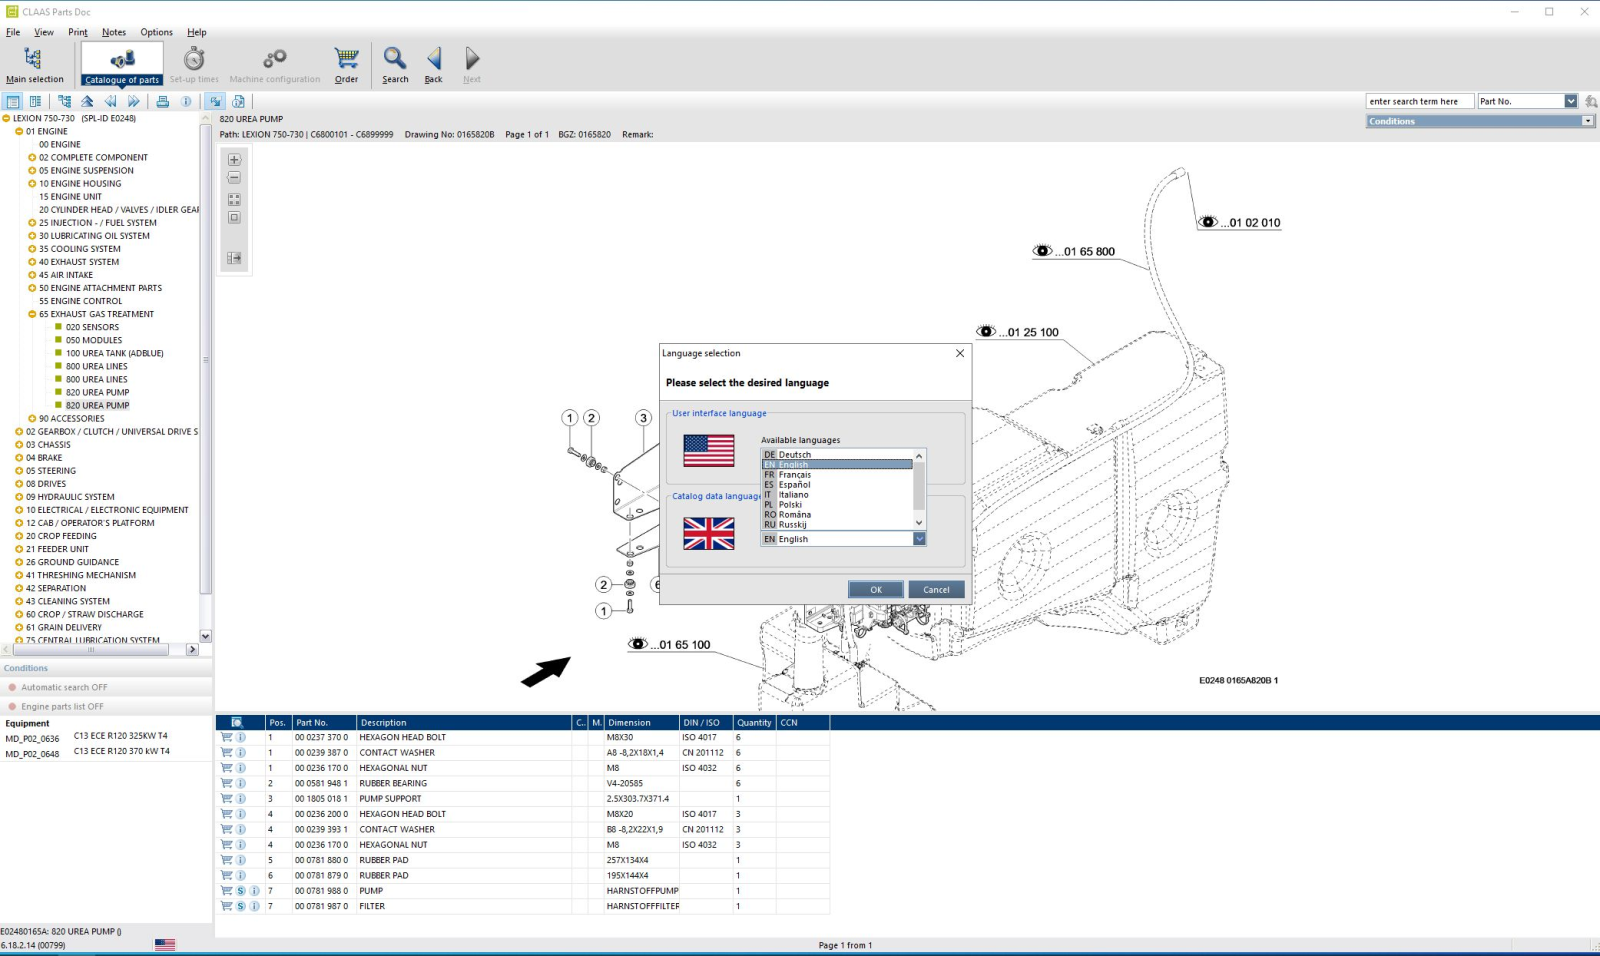Show reference 01 65 100 eye icon
This screenshot has width=1600, height=956.
[638, 644]
